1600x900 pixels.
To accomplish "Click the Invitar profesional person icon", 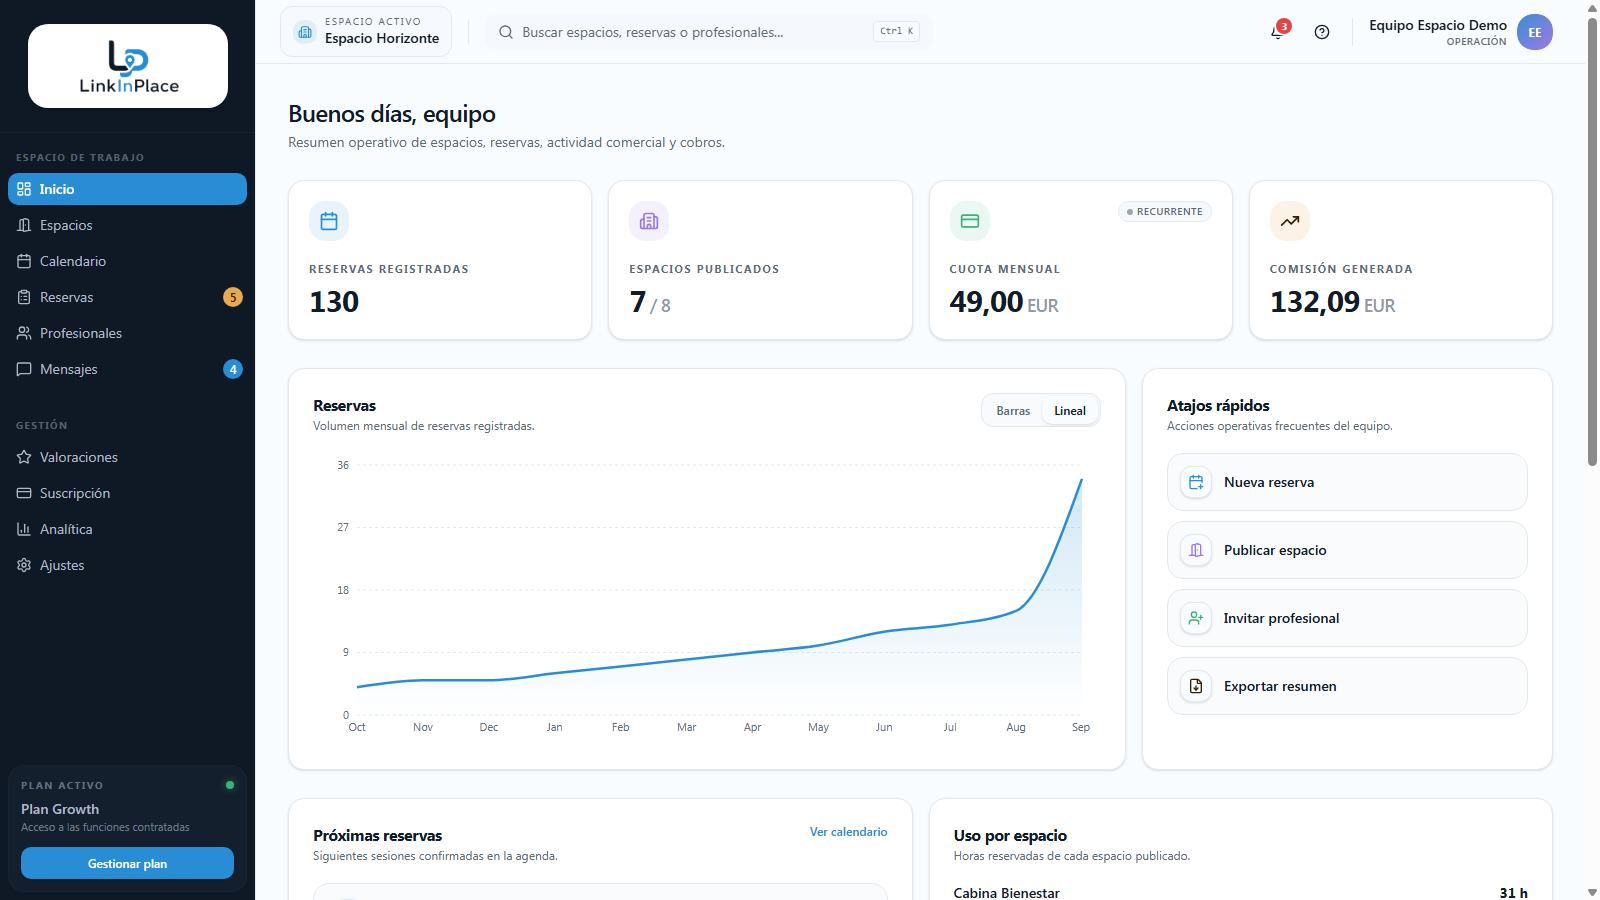I will click(1196, 618).
